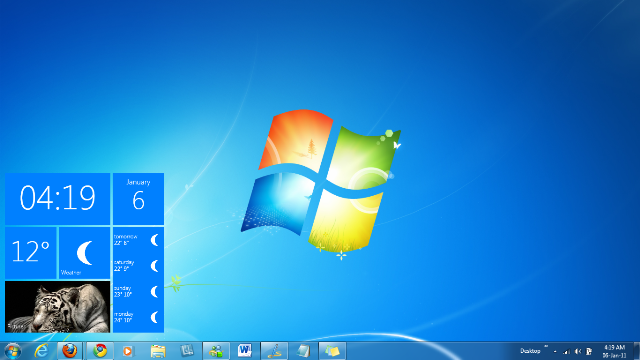
Task: Open the blue notebook taskbar icon
Action: pyautogui.click(x=187, y=351)
